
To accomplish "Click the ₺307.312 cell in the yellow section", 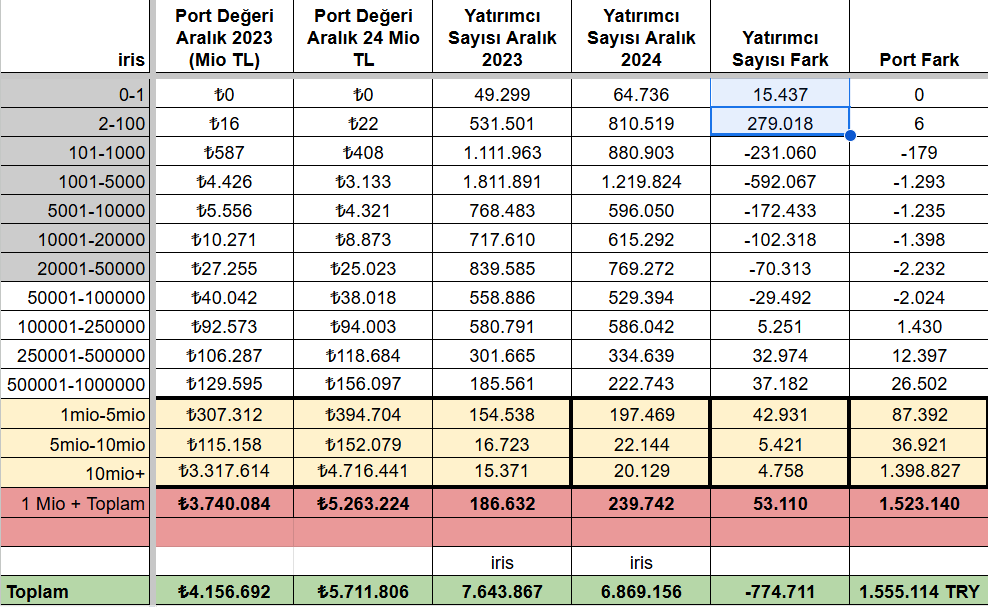I will click(224, 414).
